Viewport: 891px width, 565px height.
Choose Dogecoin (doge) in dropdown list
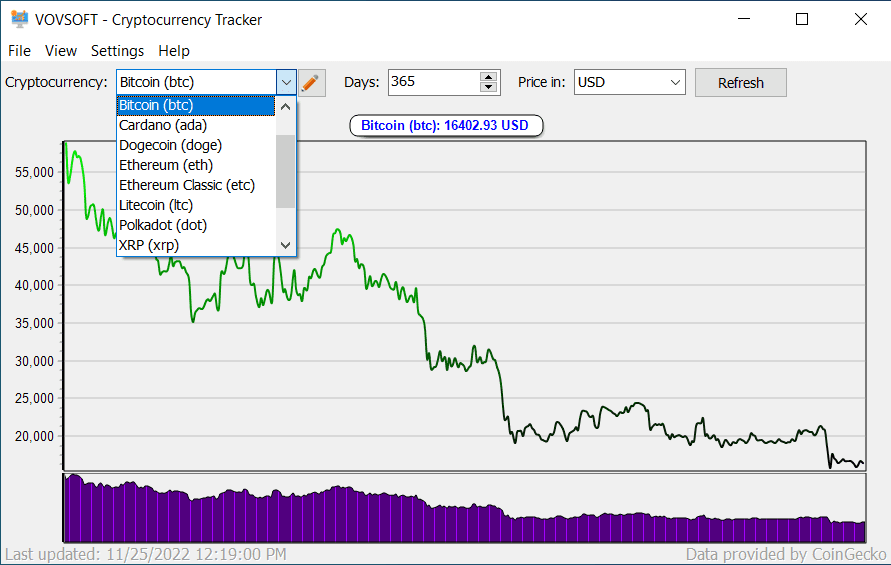pos(196,146)
